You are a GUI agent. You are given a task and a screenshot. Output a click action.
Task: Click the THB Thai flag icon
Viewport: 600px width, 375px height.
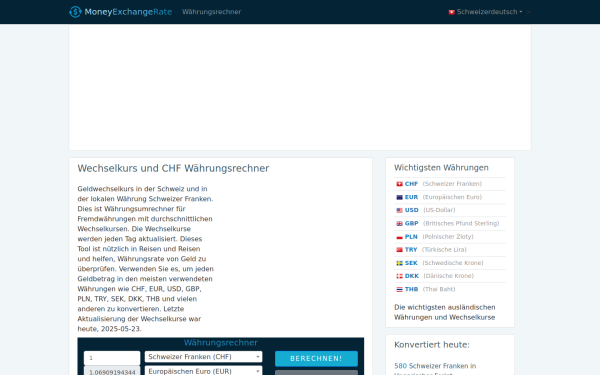399,290
